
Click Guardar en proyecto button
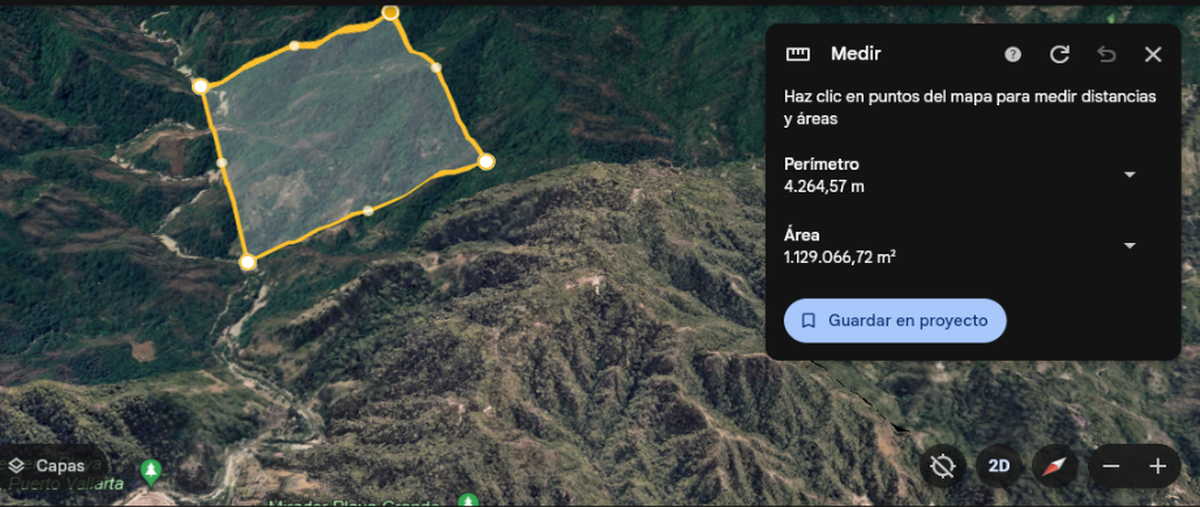pyautogui.click(x=895, y=321)
